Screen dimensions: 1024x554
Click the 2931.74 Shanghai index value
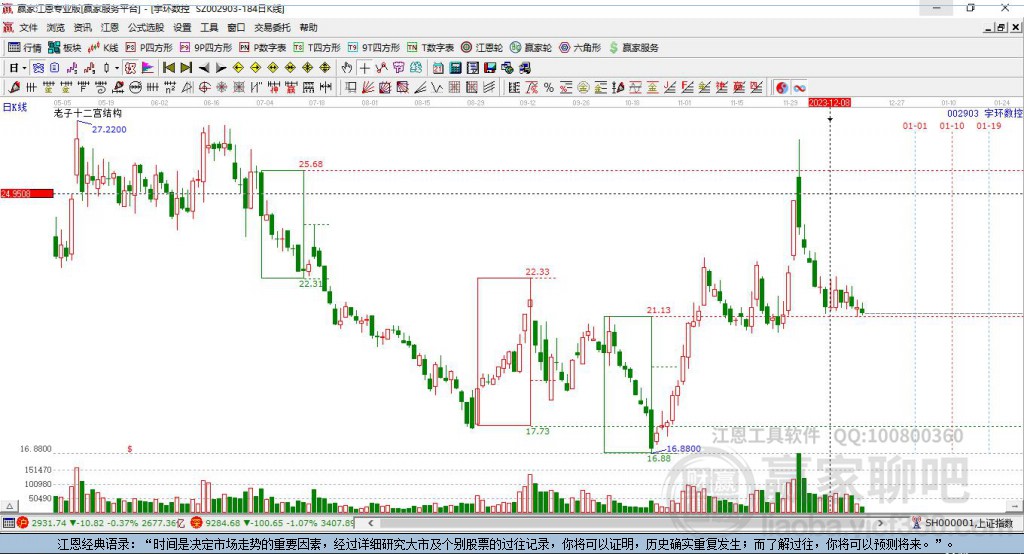[48, 523]
